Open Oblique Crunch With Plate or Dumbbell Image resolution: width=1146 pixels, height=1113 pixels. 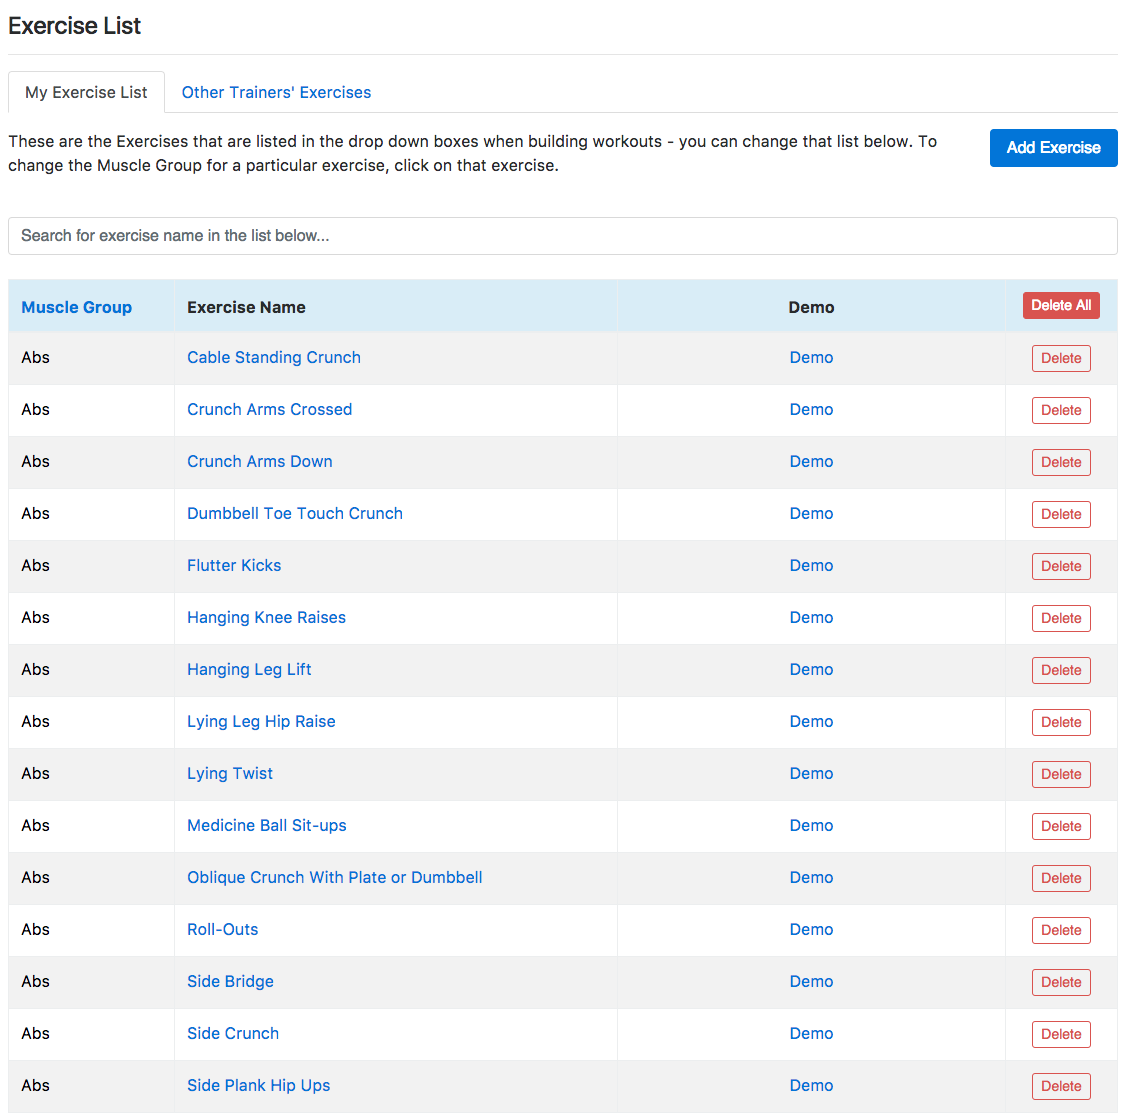335,877
